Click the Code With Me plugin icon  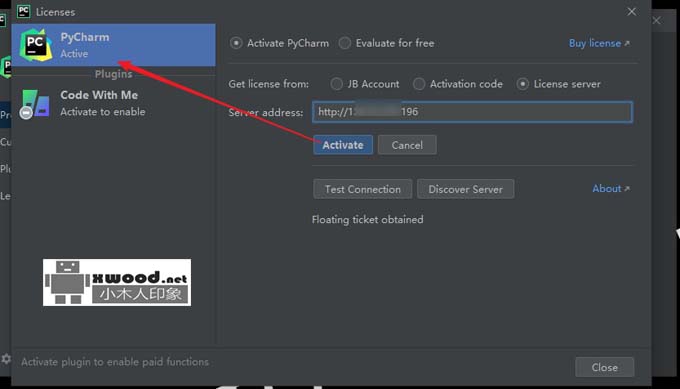(x=34, y=104)
